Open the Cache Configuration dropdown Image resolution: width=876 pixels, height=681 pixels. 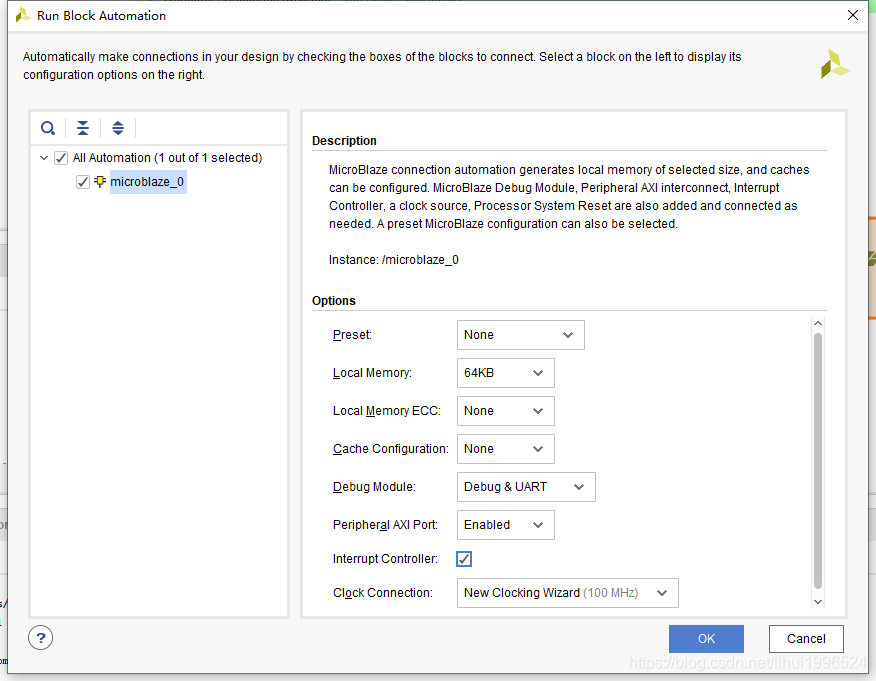(506, 449)
